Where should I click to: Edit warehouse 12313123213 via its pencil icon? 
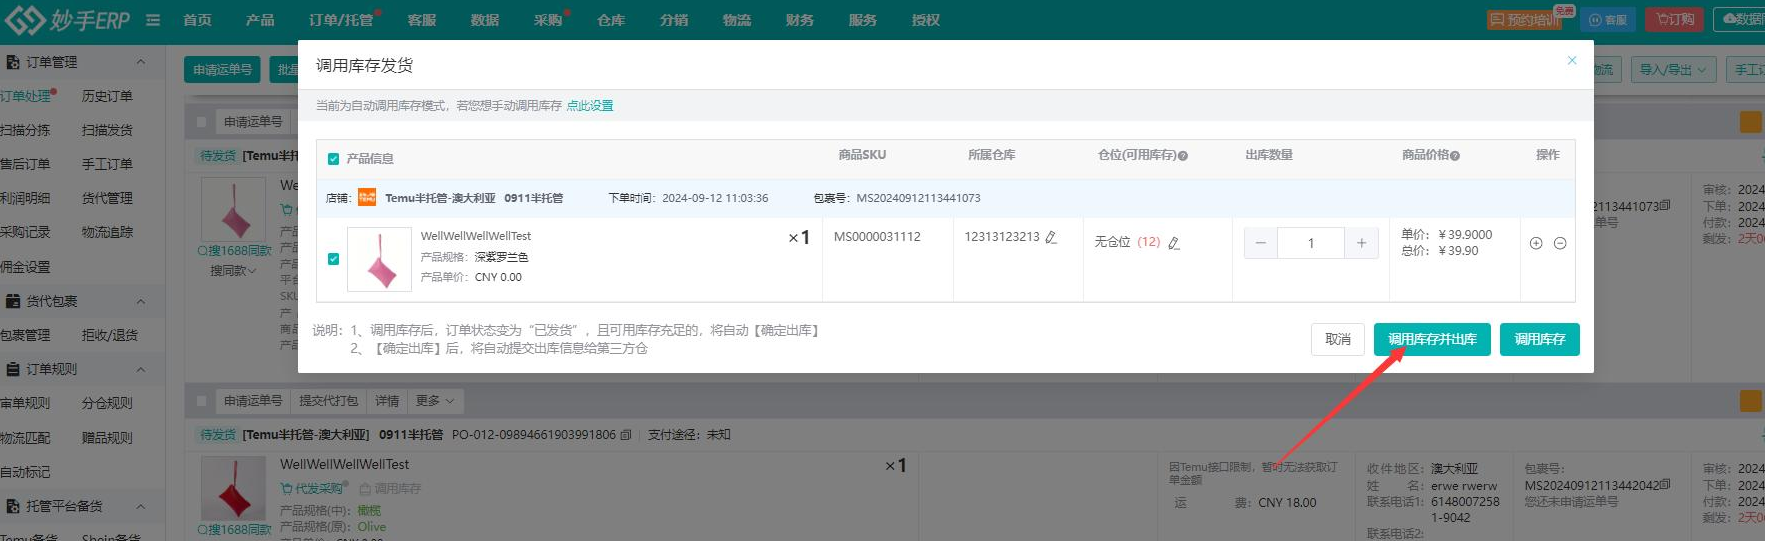tap(1051, 237)
